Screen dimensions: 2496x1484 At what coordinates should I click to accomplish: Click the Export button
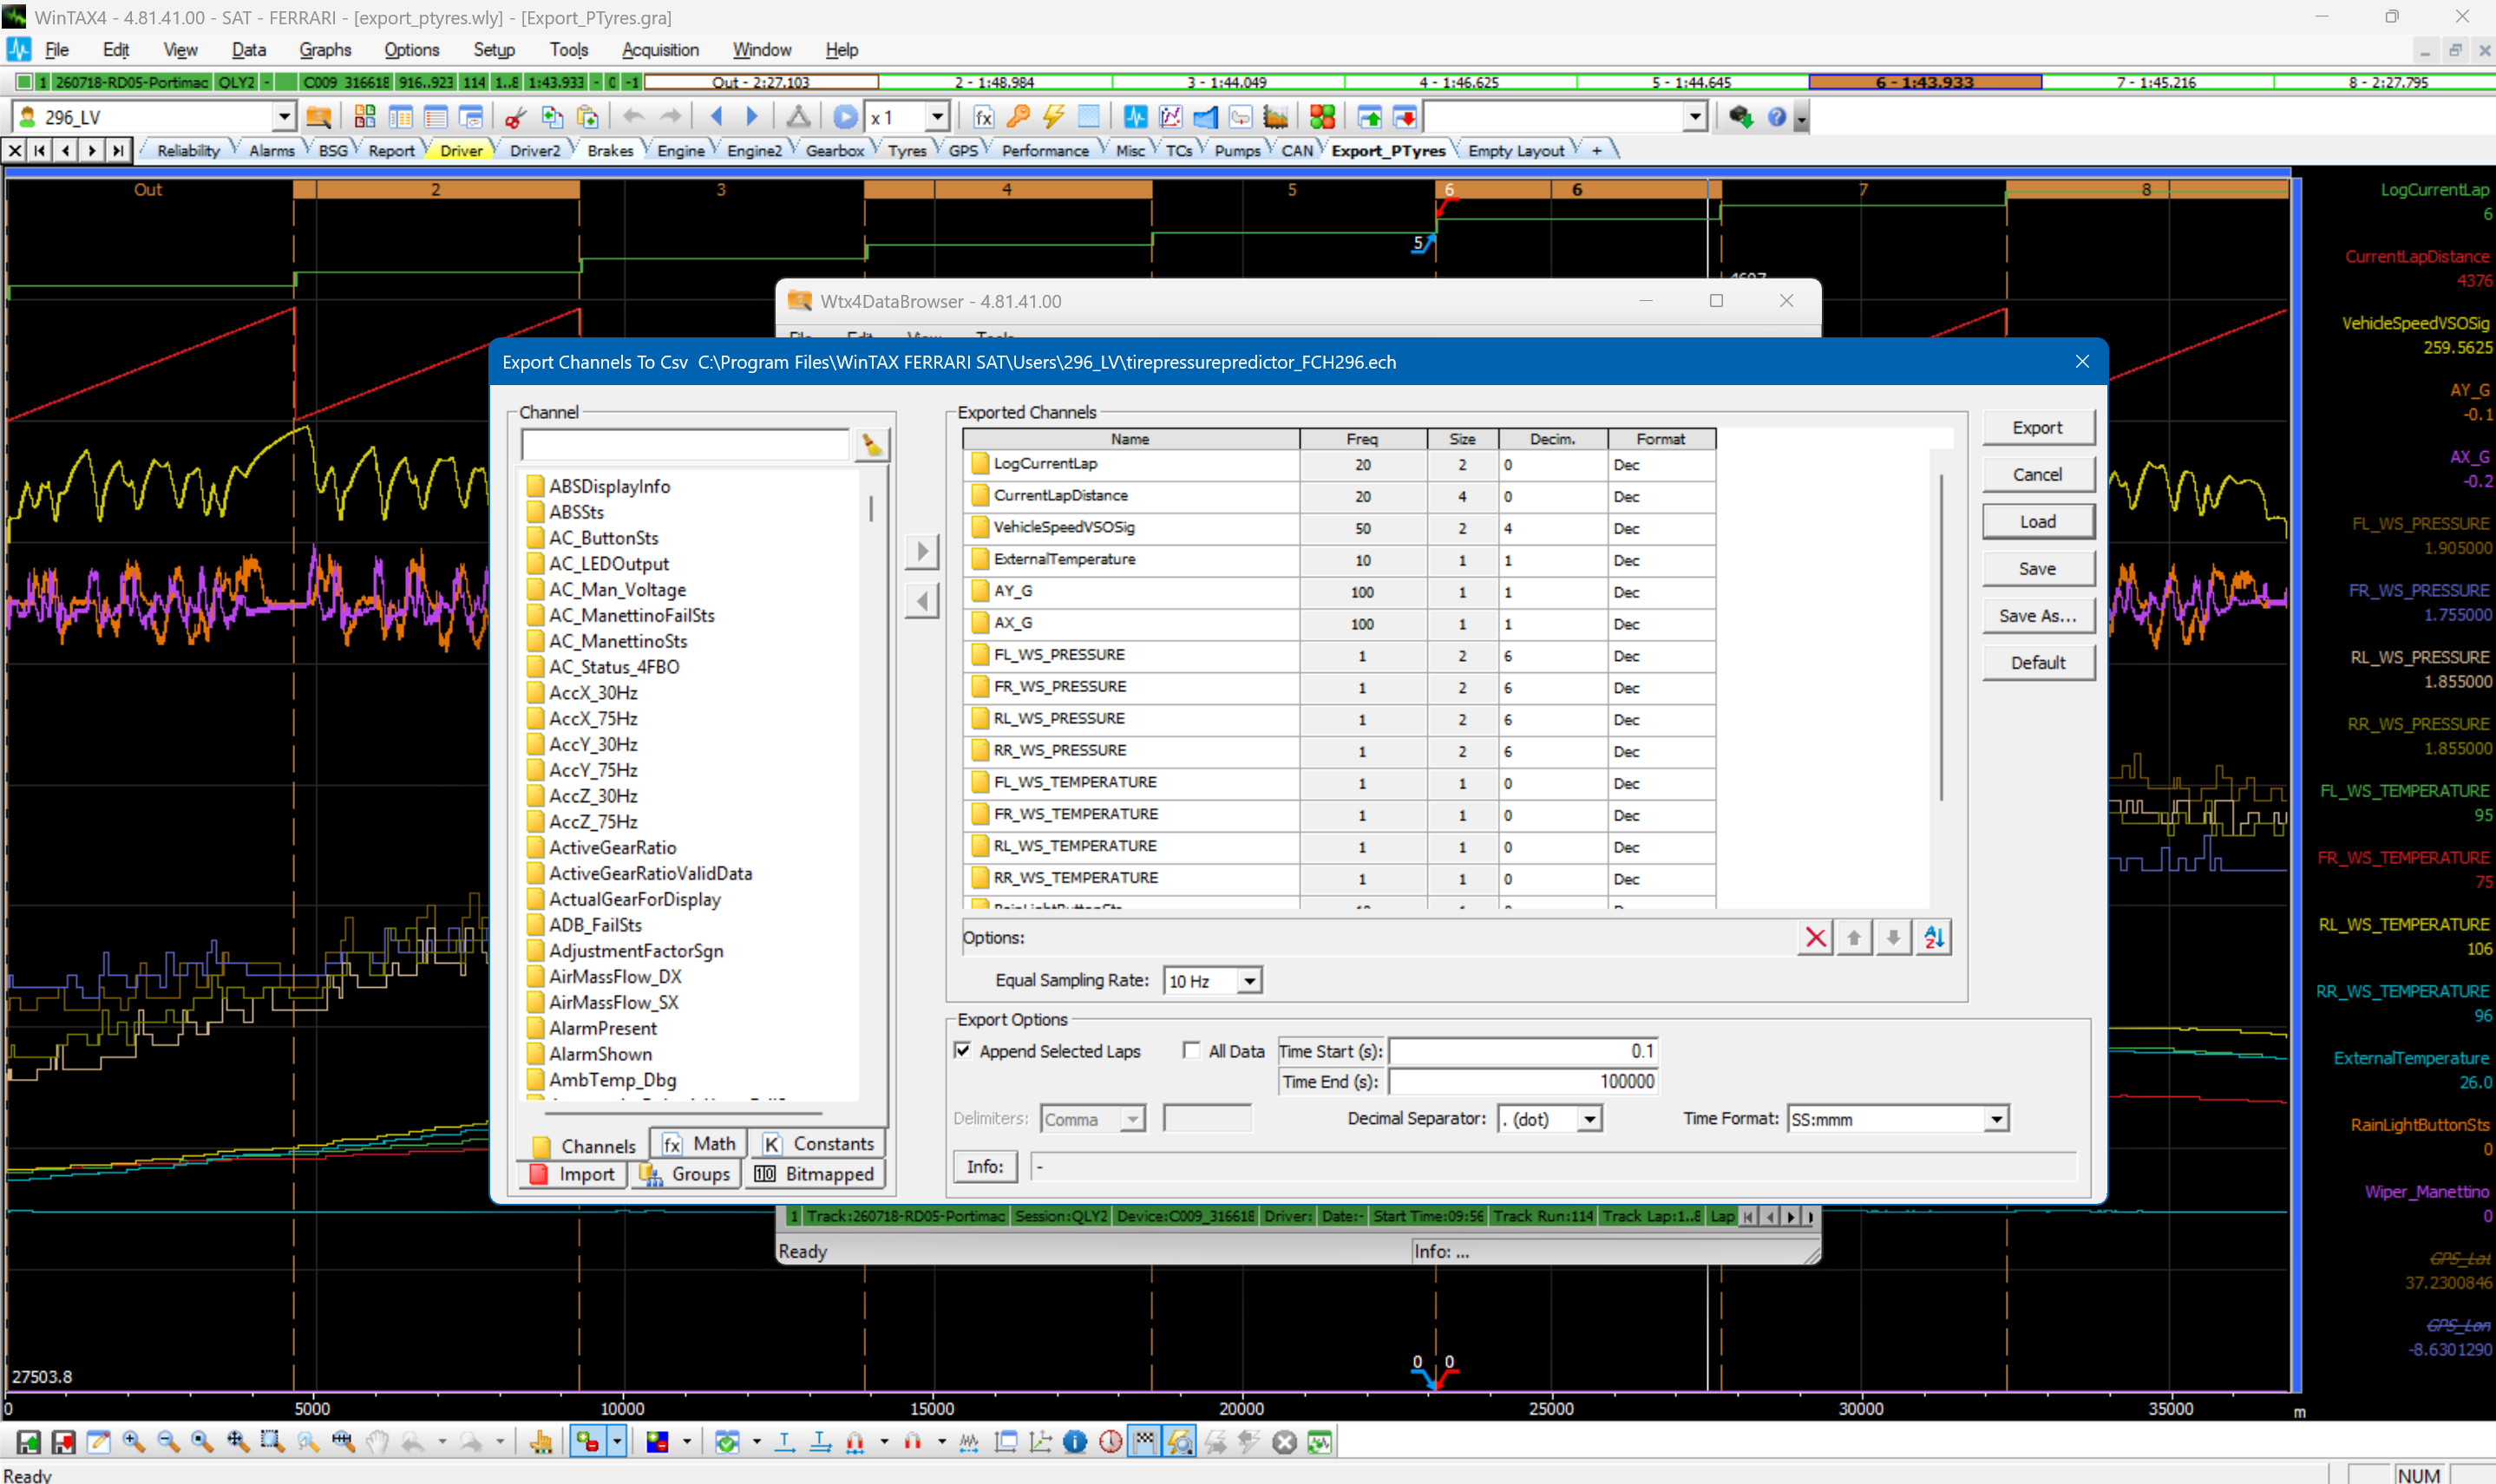(x=2037, y=428)
